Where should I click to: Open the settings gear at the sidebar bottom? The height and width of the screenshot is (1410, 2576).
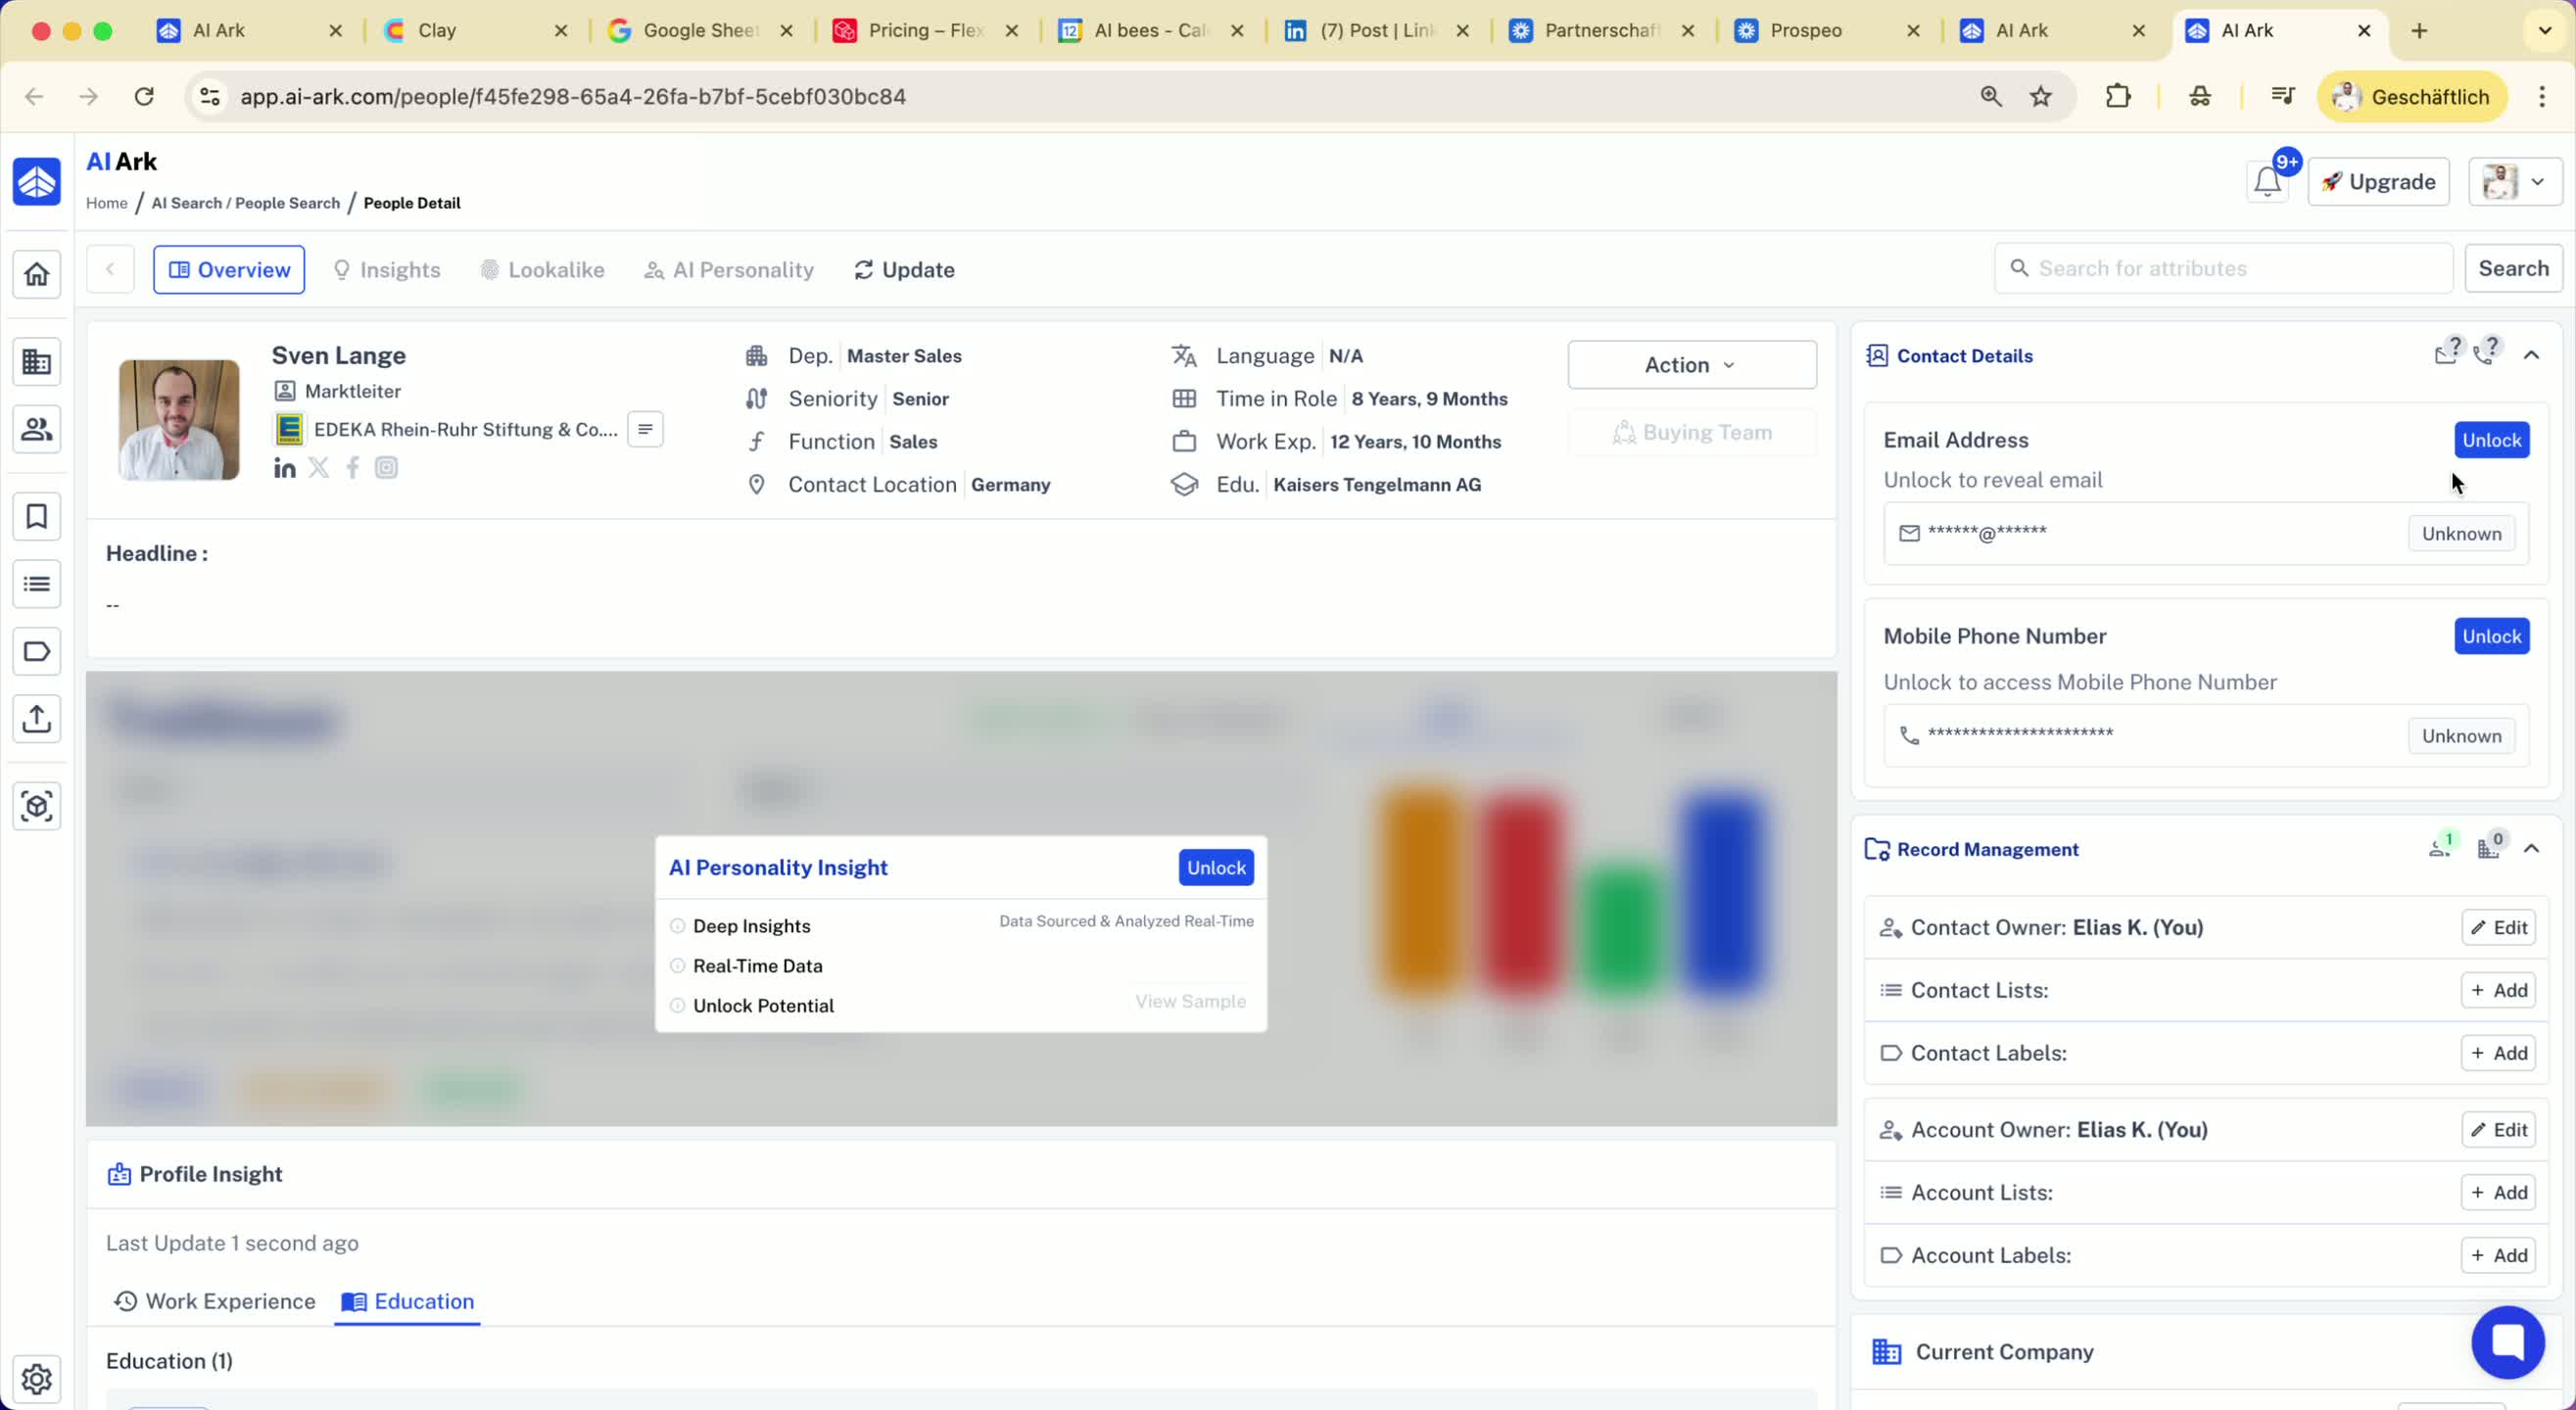(37, 1379)
